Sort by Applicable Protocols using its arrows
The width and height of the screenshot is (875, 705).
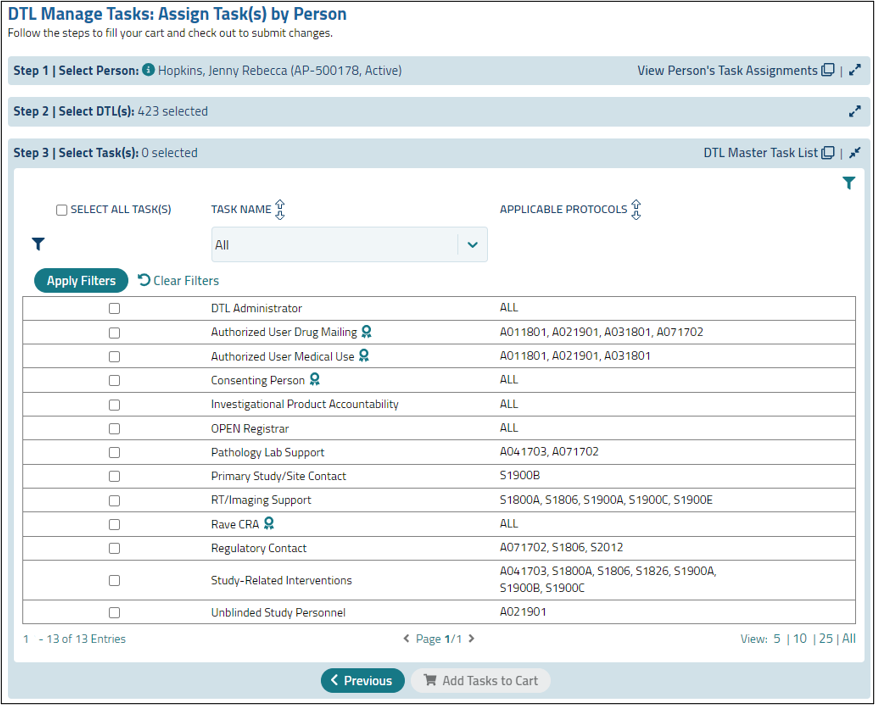(636, 209)
